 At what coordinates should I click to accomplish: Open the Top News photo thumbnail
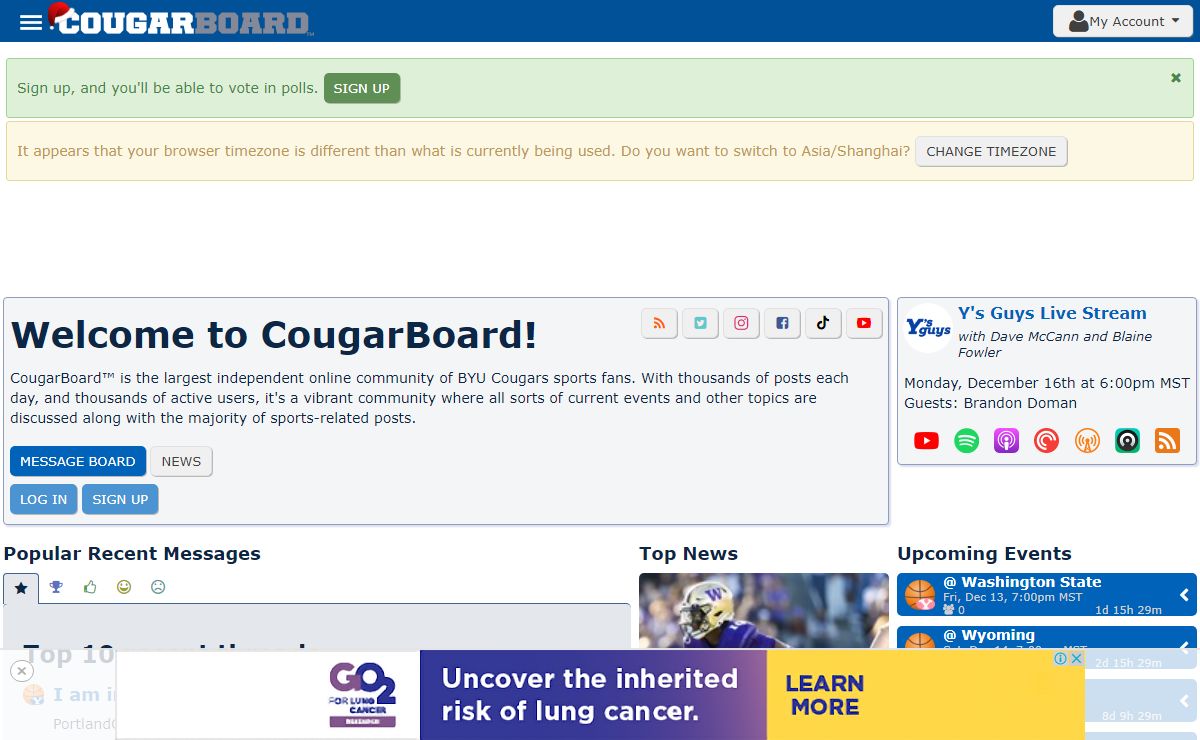(x=764, y=611)
